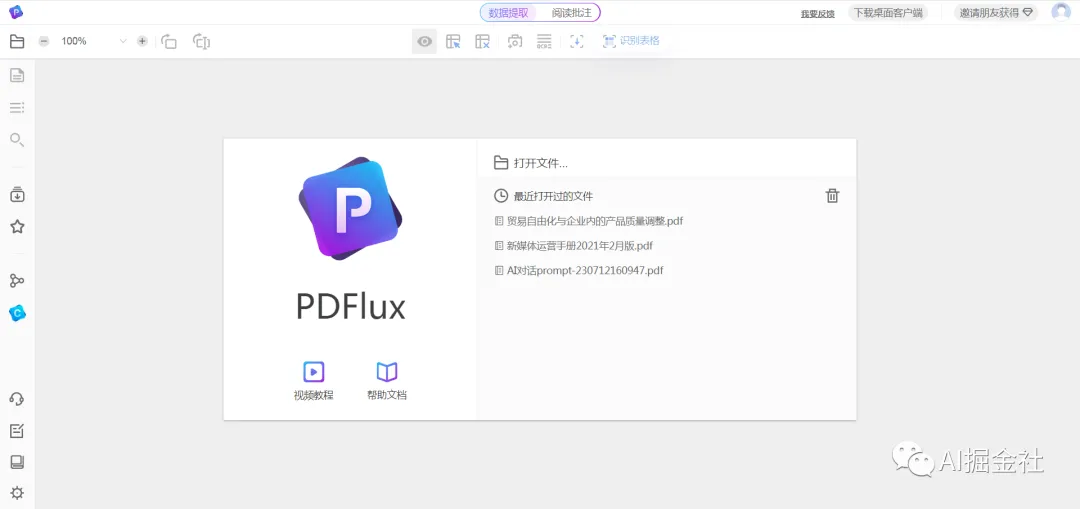The image size is (1080, 509).
Task: Click the download into frame icon
Action: click(577, 41)
